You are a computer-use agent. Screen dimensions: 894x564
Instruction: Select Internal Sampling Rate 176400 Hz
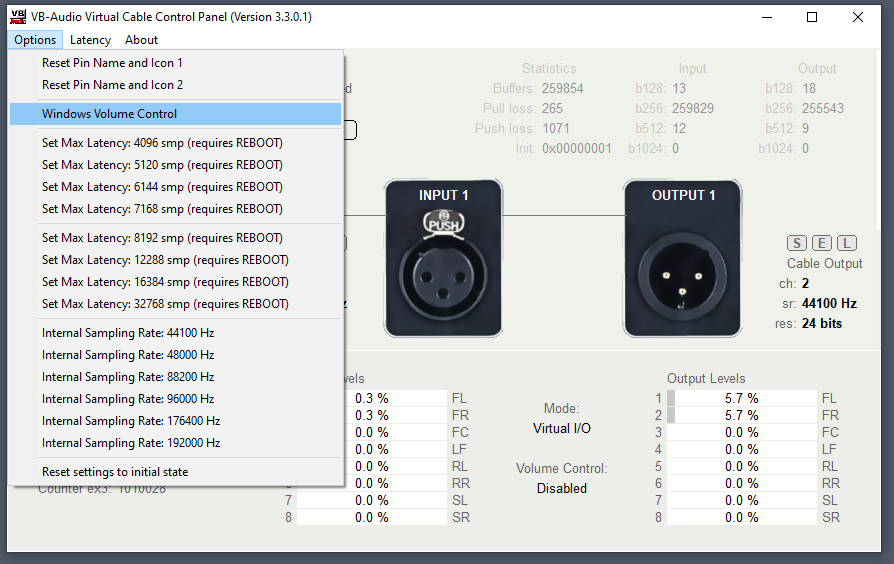pyautogui.click(x=176, y=421)
